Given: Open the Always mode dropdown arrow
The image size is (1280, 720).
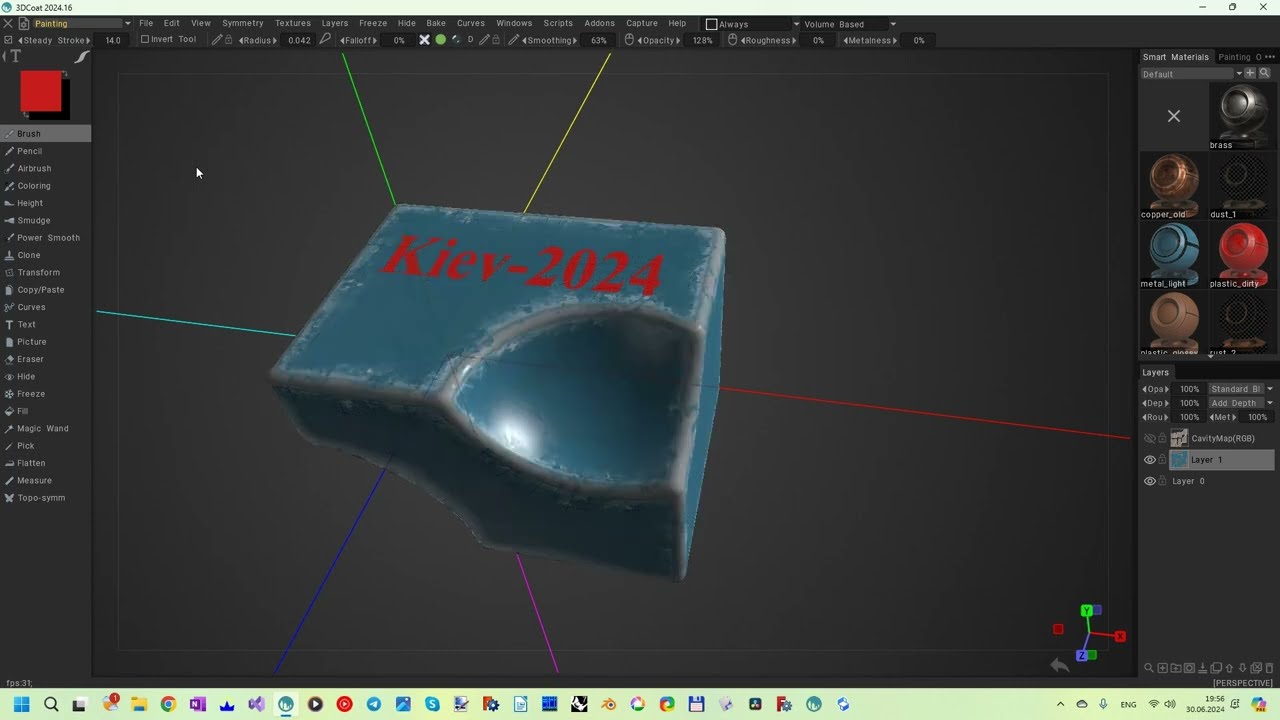Looking at the screenshot, I should (796, 24).
